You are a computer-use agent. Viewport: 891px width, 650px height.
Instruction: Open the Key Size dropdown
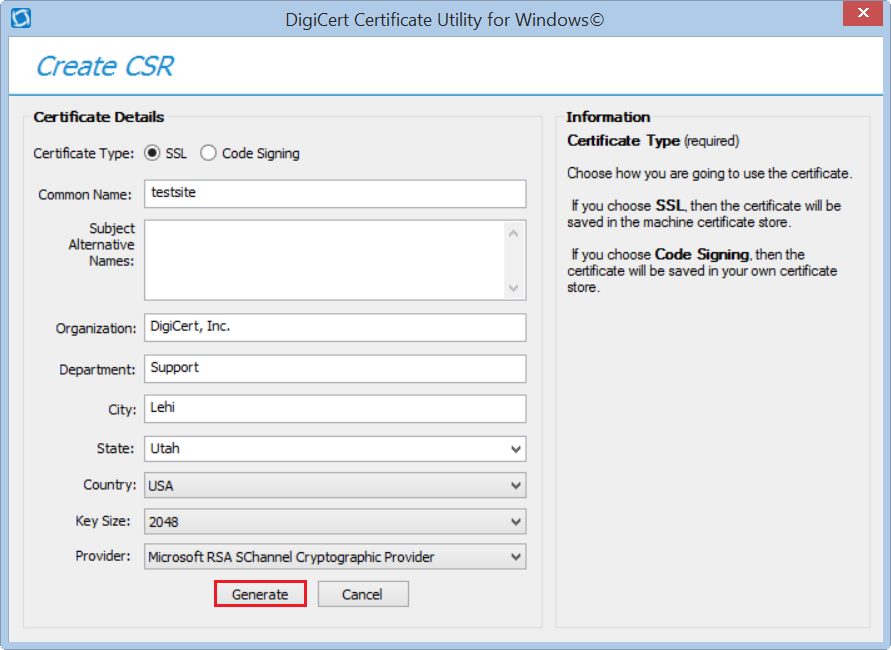(x=335, y=521)
